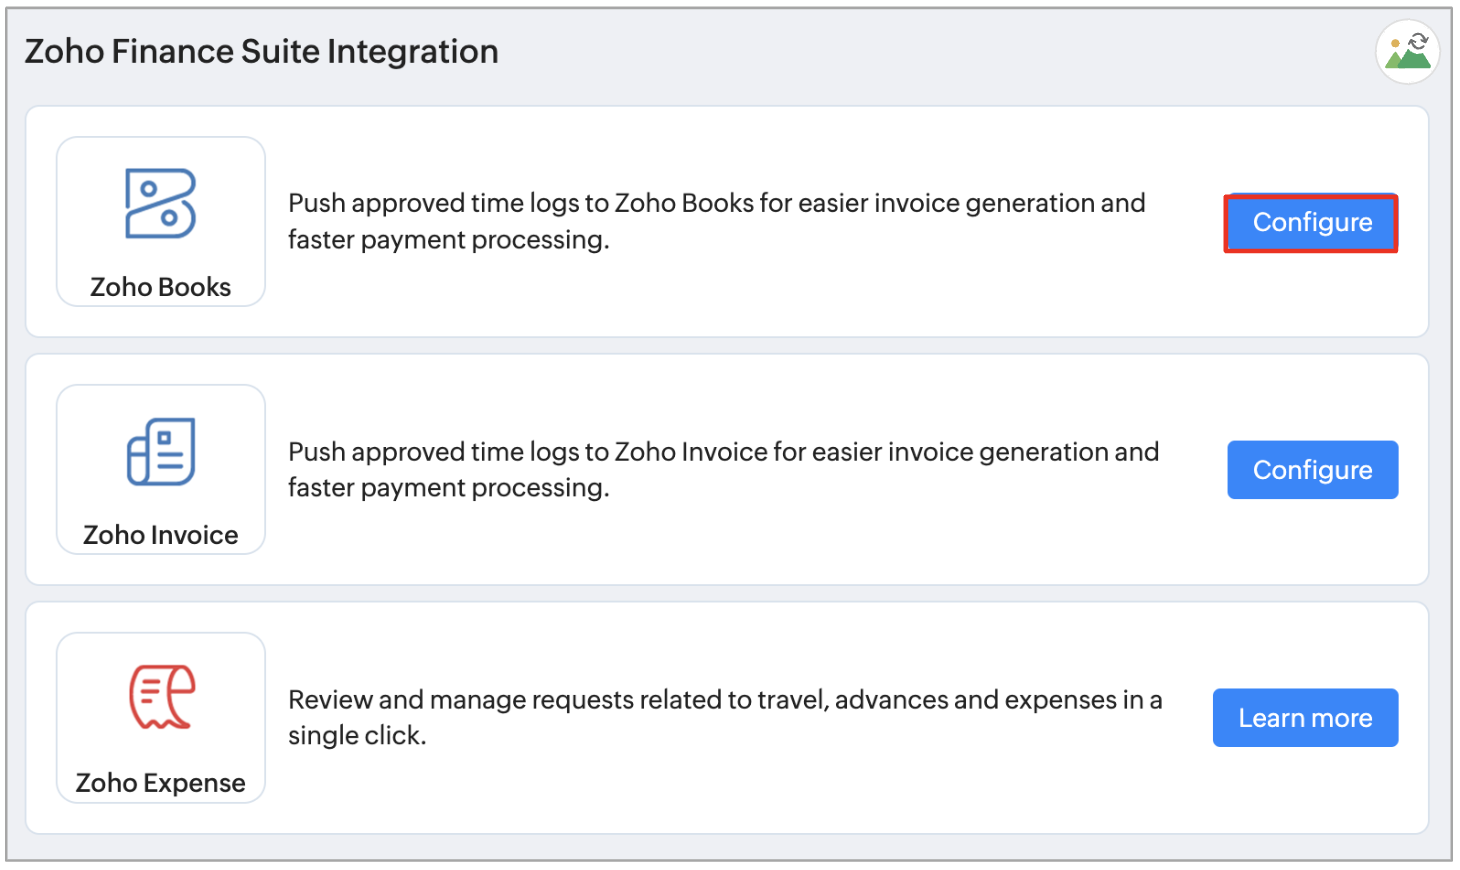Click the image refresh icon at top right
Screen dimensions: 1460x870
click(1408, 51)
